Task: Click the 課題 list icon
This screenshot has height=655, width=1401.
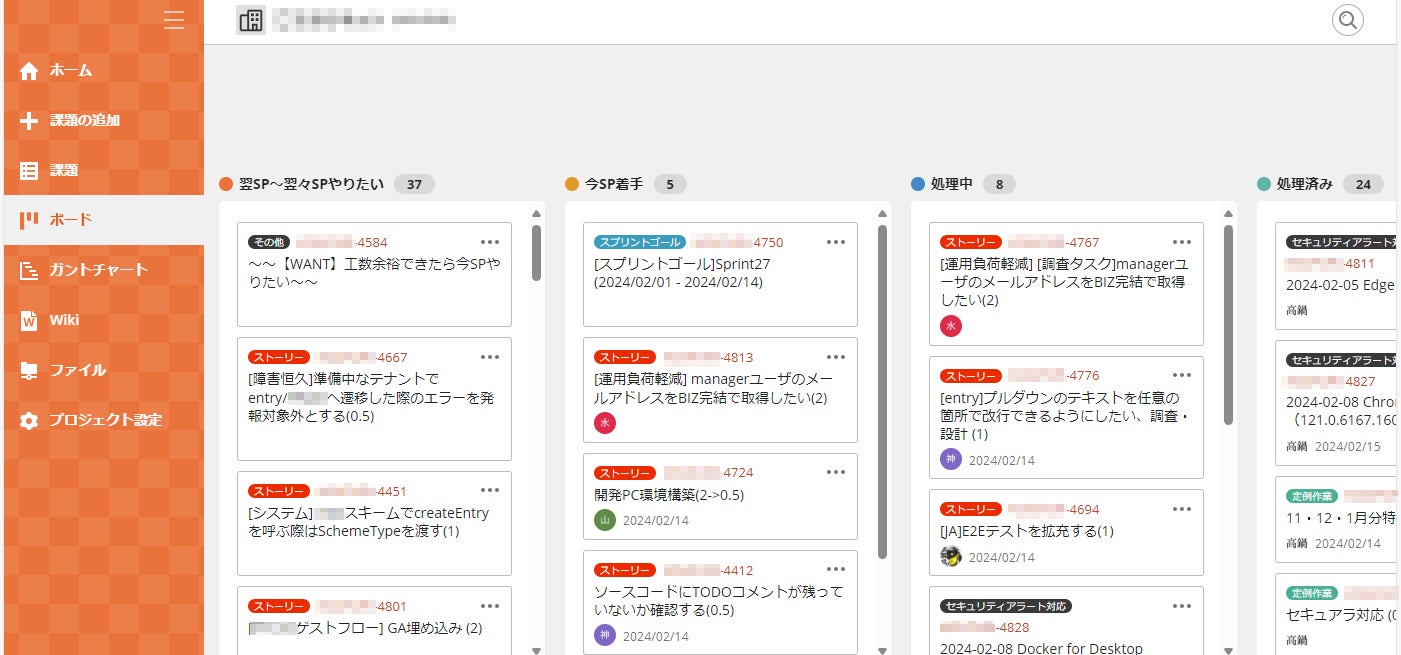Action: coord(29,170)
